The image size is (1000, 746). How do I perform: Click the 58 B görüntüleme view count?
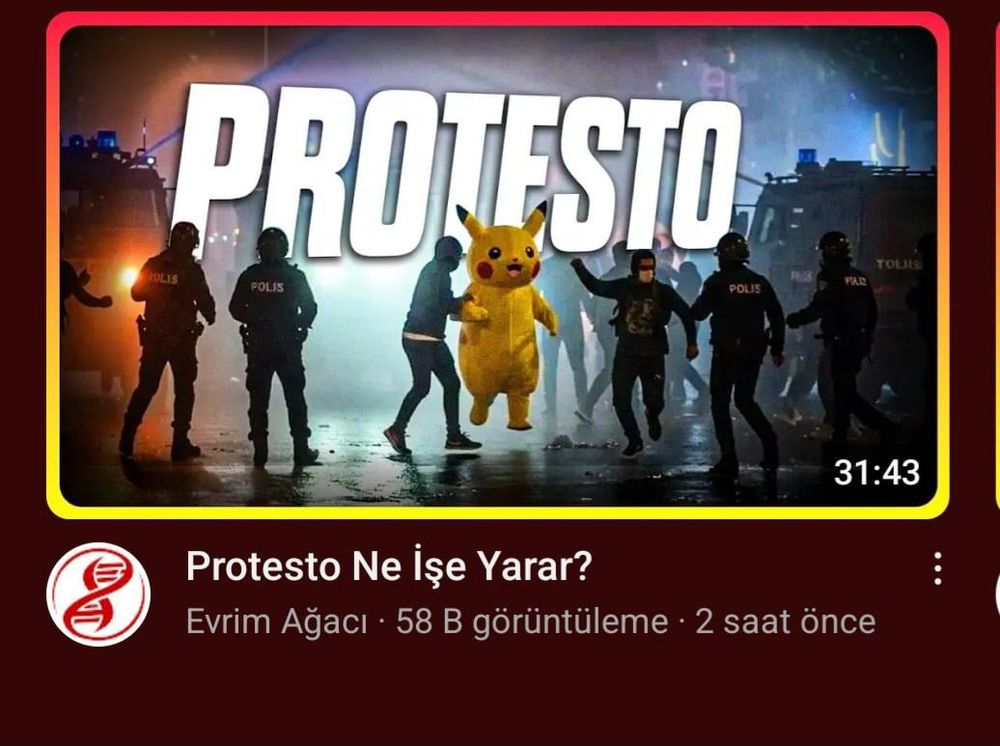[532, 622]
